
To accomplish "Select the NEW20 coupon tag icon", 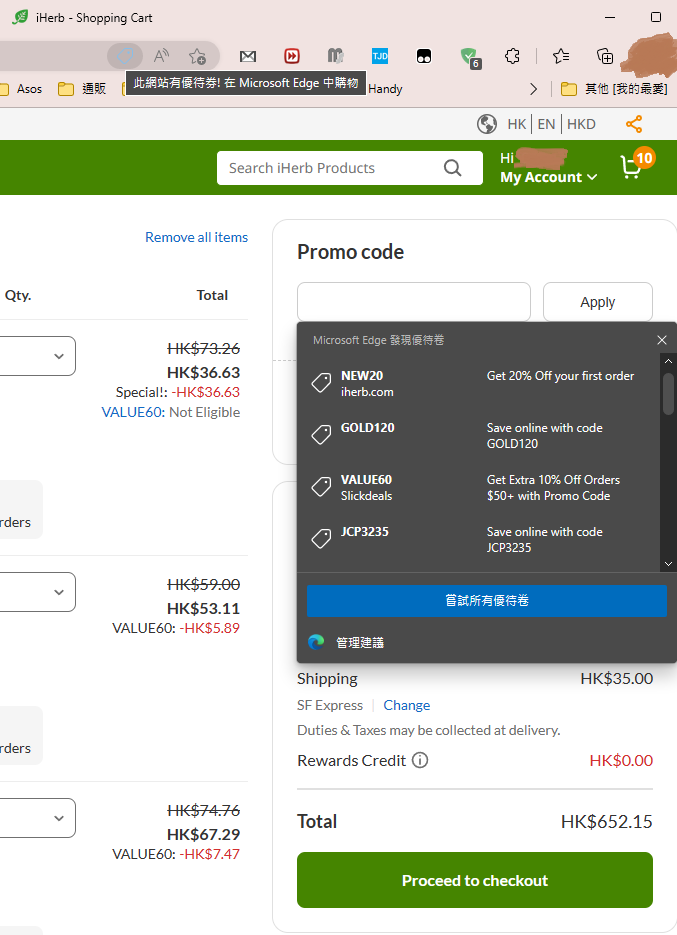I will (x=322, y=383).
